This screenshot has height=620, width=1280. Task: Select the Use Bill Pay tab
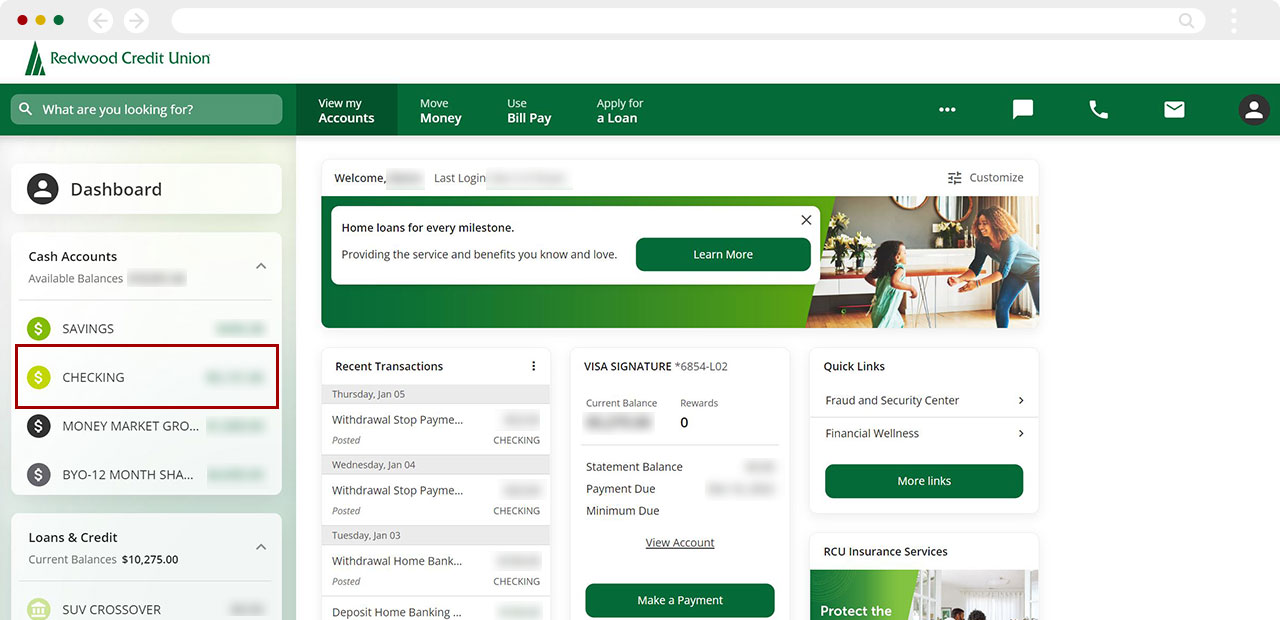pyautogui.click(x=529, y=110)
